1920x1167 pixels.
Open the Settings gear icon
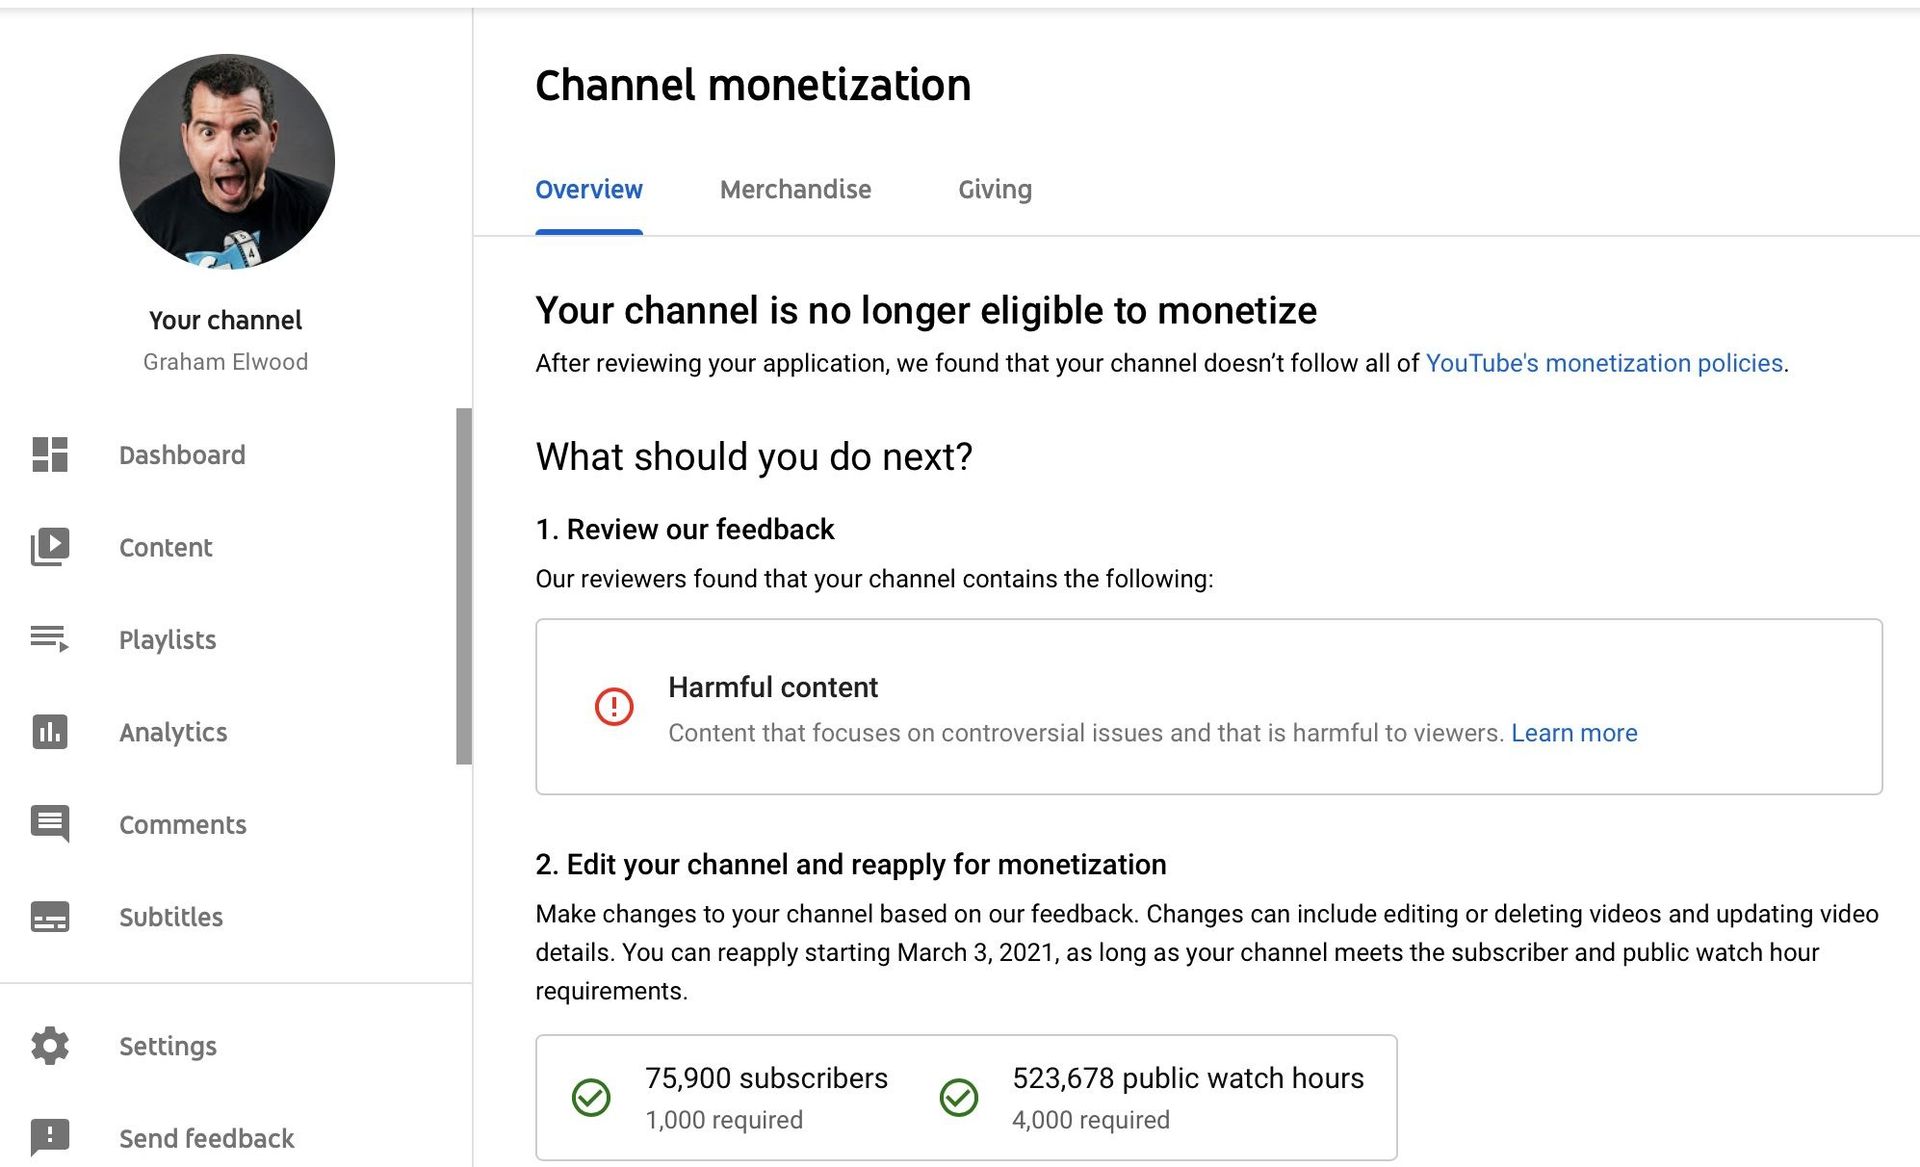click(50, 1046)
